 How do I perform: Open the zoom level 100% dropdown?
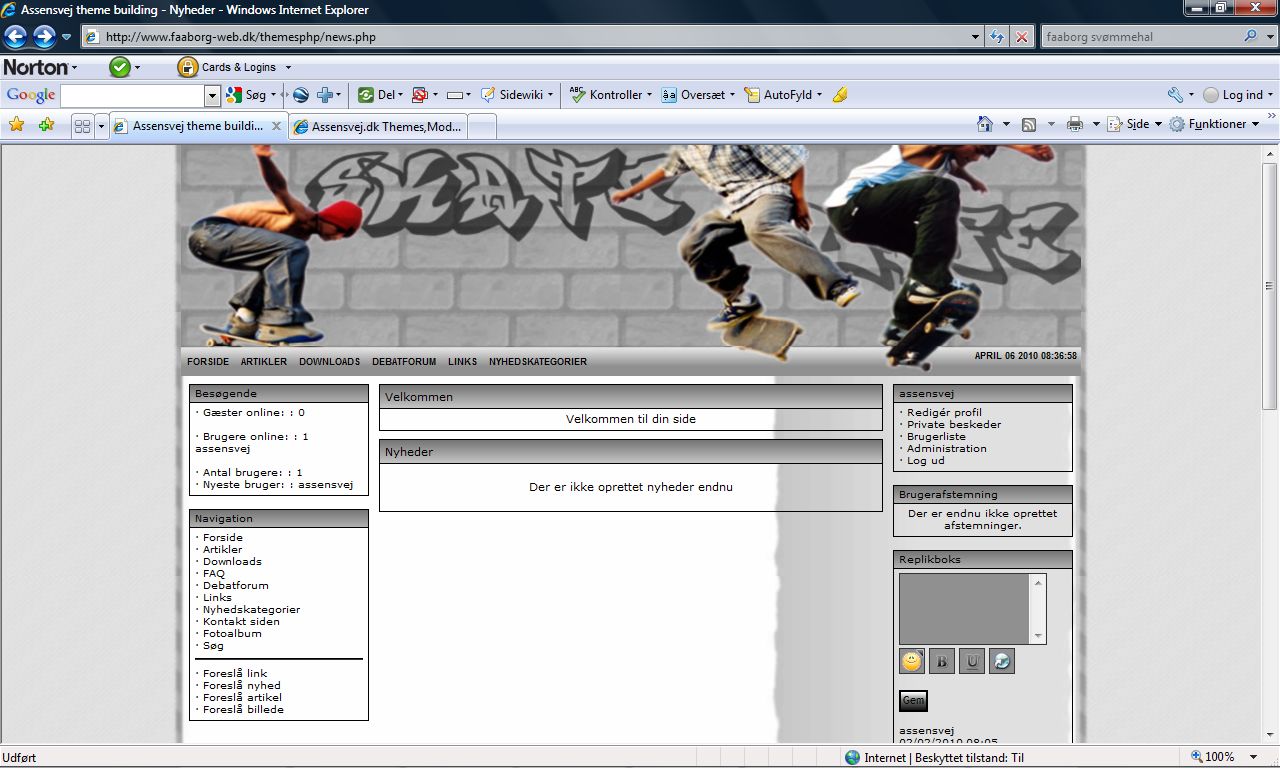click(x=1255, y=757)
